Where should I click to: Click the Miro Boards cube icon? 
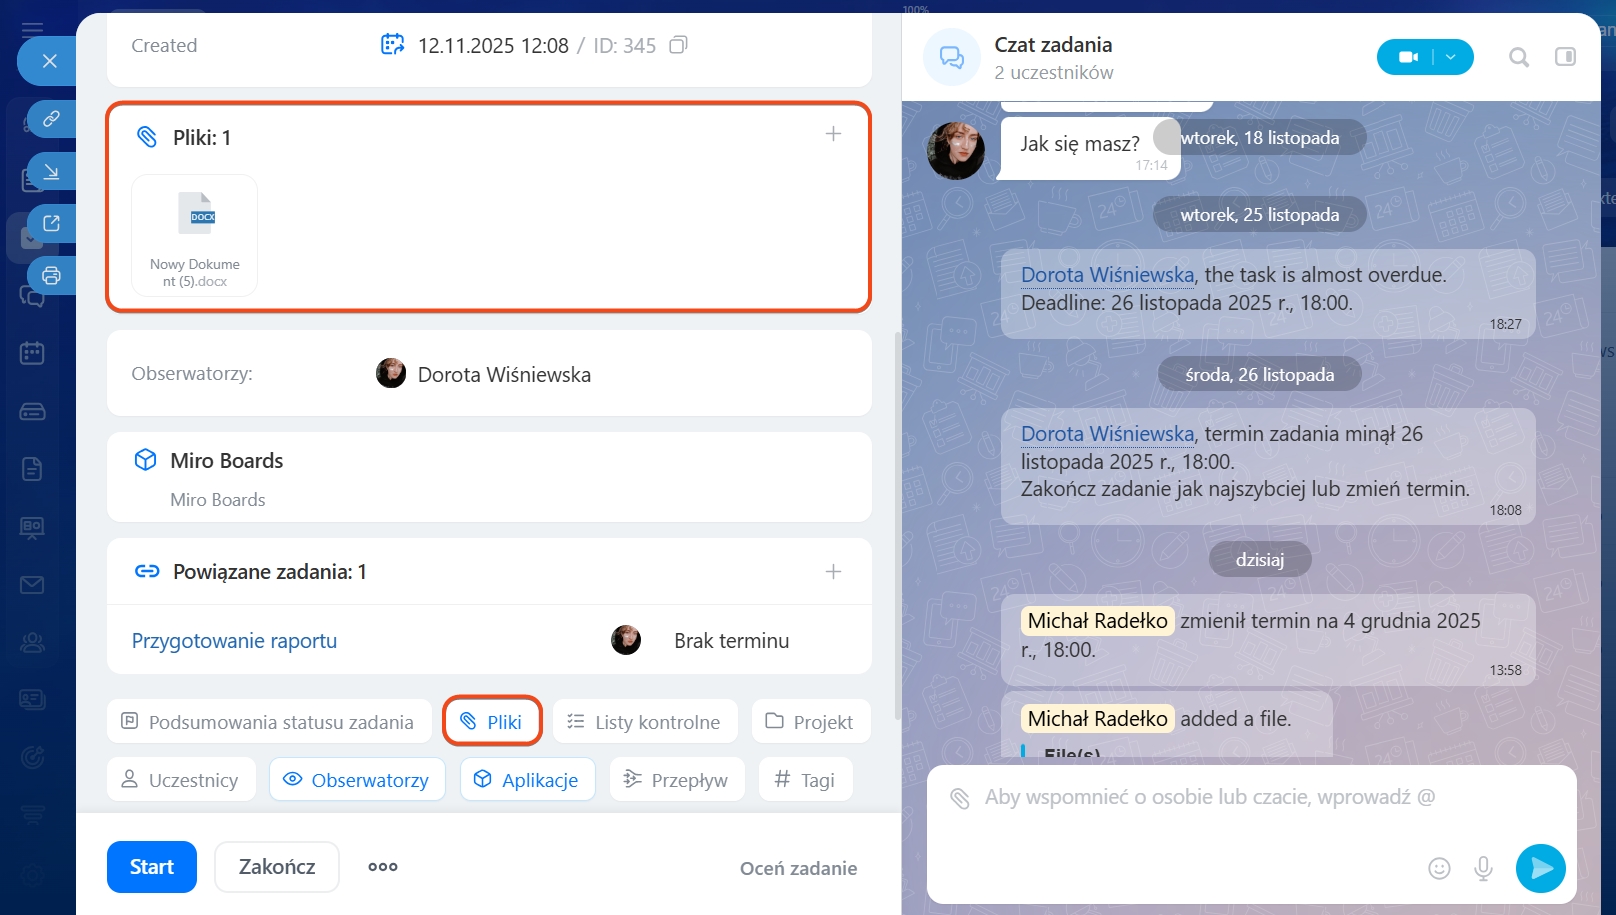pos(145,460)
